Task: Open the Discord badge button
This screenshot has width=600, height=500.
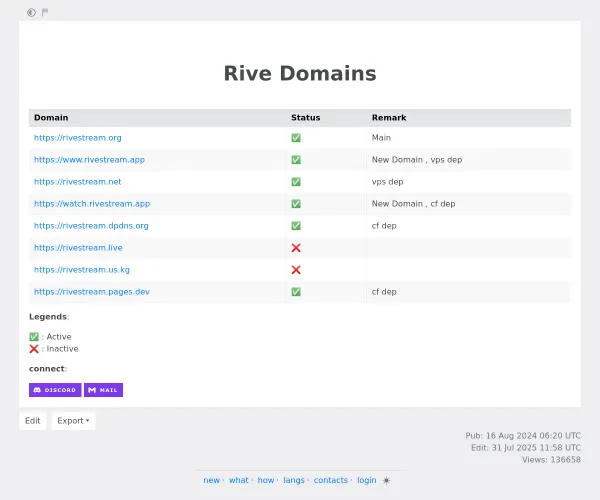Action: (x=55, y=390)
